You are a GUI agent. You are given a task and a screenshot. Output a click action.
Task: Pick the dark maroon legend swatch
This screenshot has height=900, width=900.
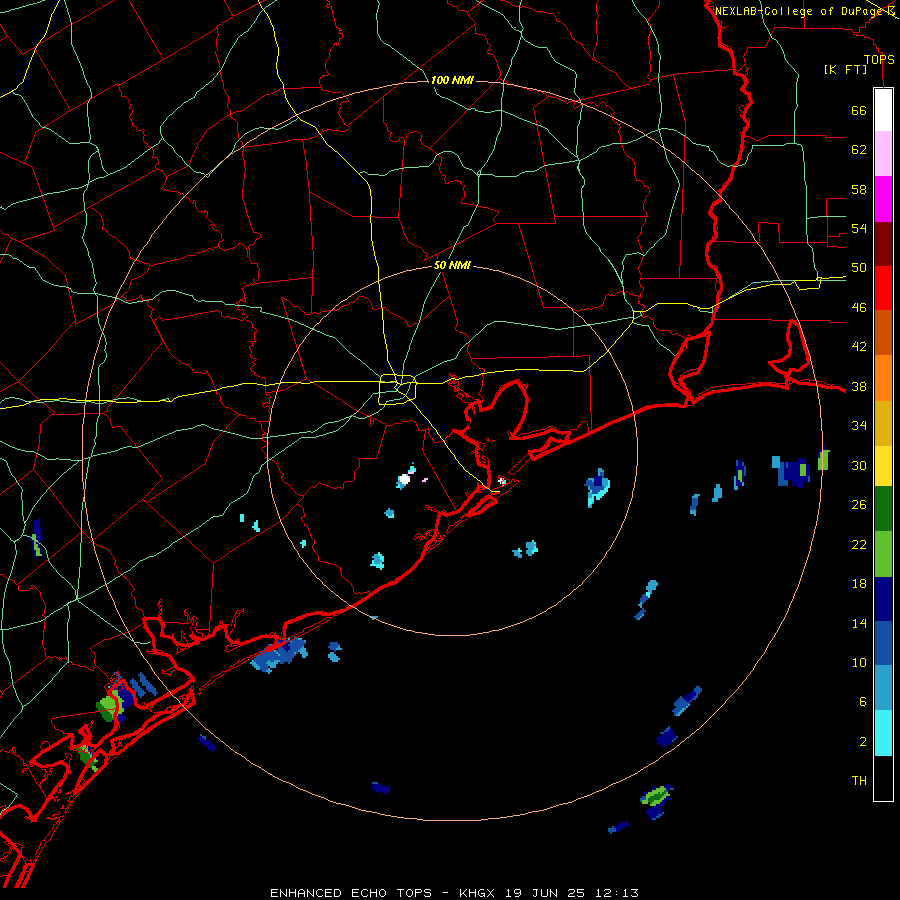coord(883,244)
